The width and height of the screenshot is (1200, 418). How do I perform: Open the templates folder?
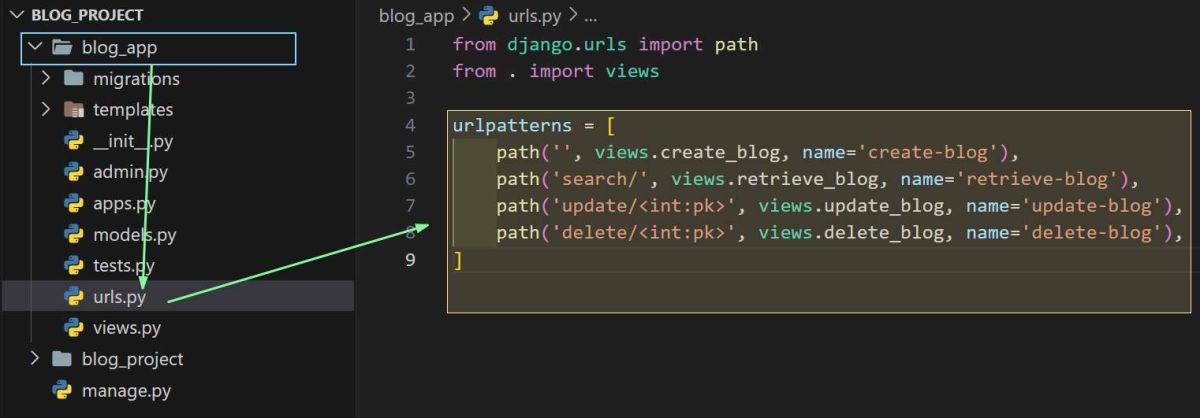(133, 109)
